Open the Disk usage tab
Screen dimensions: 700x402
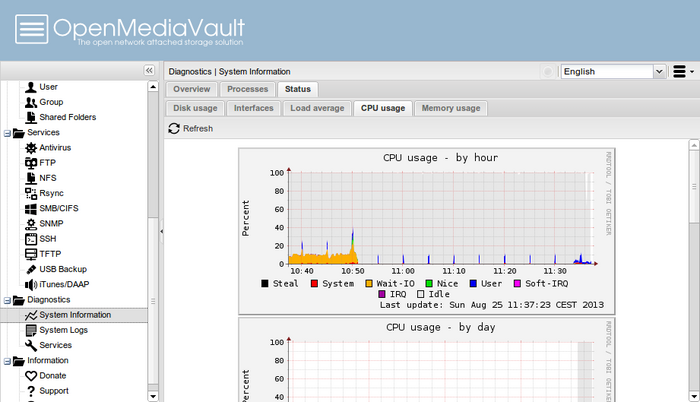[194, 108]
